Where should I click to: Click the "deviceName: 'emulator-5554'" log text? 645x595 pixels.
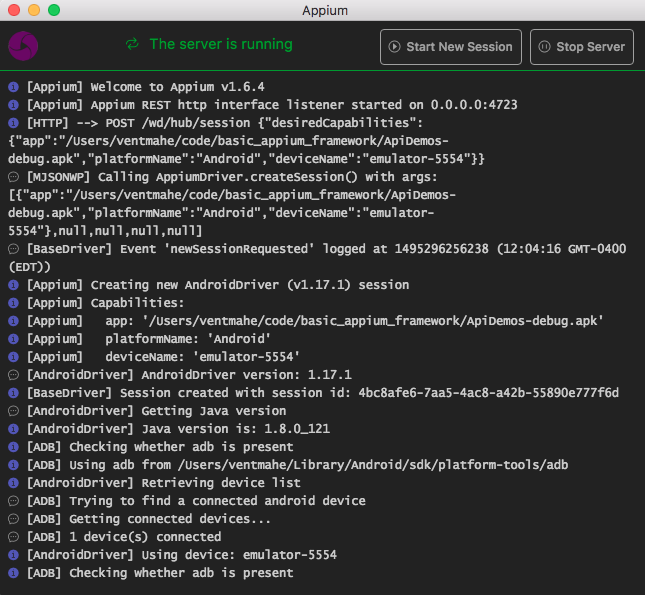click(x=202, y=357)
